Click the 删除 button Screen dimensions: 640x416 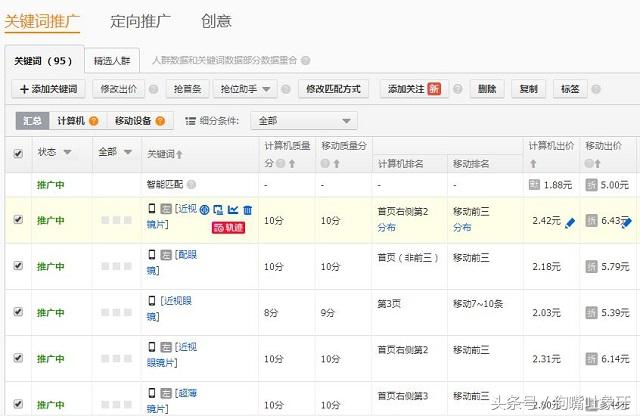[x=487, y=89]
